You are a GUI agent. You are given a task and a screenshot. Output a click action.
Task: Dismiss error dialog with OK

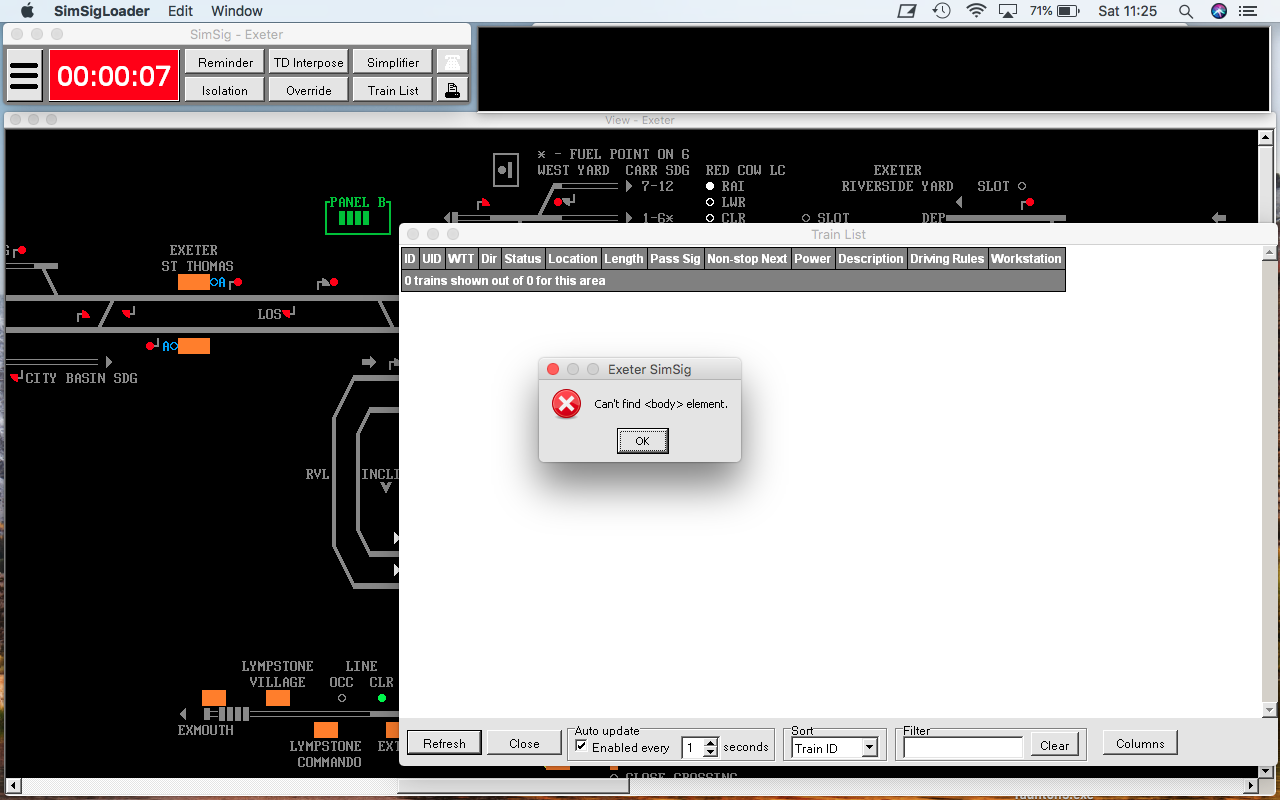(x=642, y=441)
